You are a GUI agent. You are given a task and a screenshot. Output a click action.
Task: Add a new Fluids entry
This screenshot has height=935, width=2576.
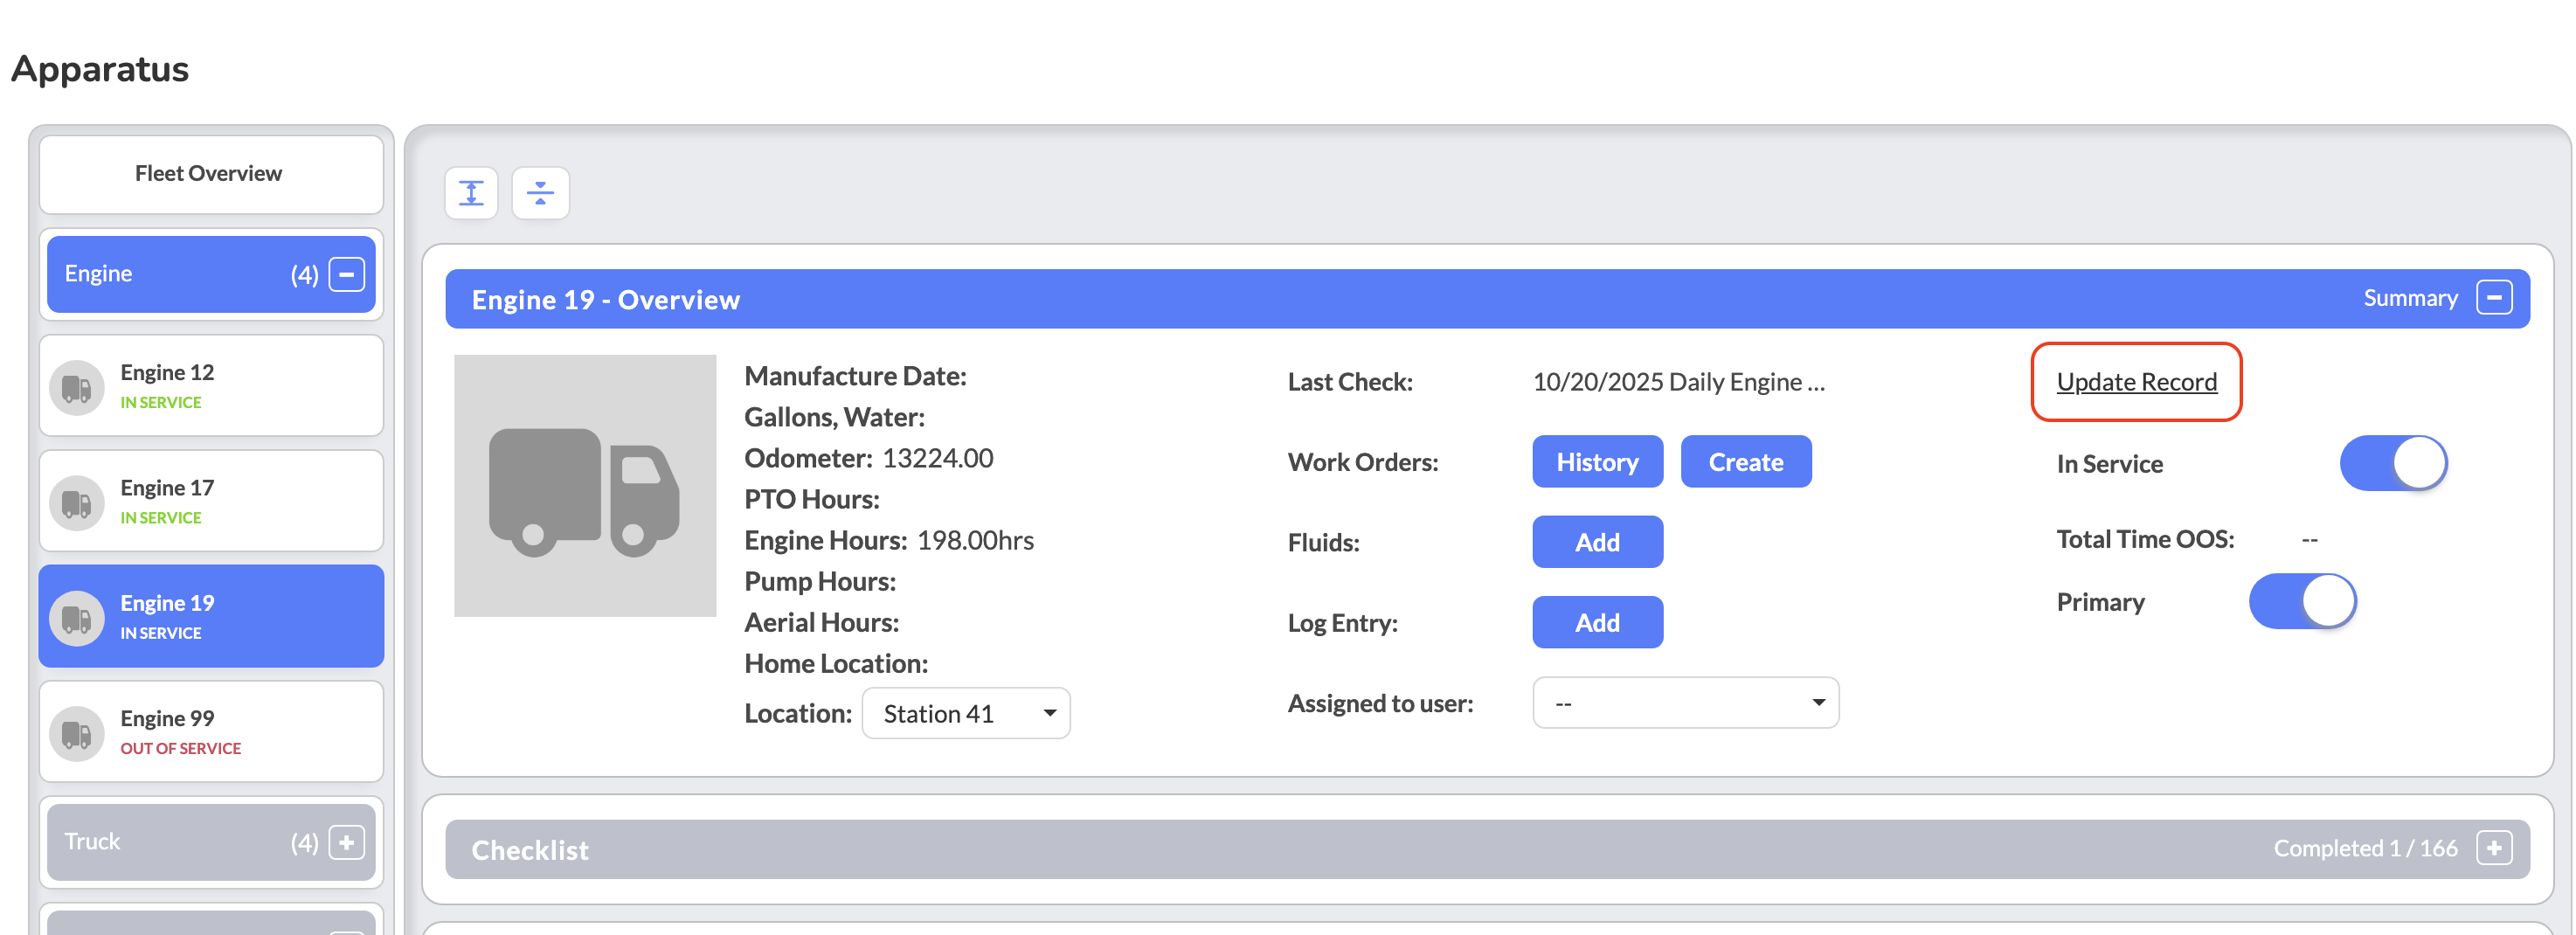(x=1597, y=542)
